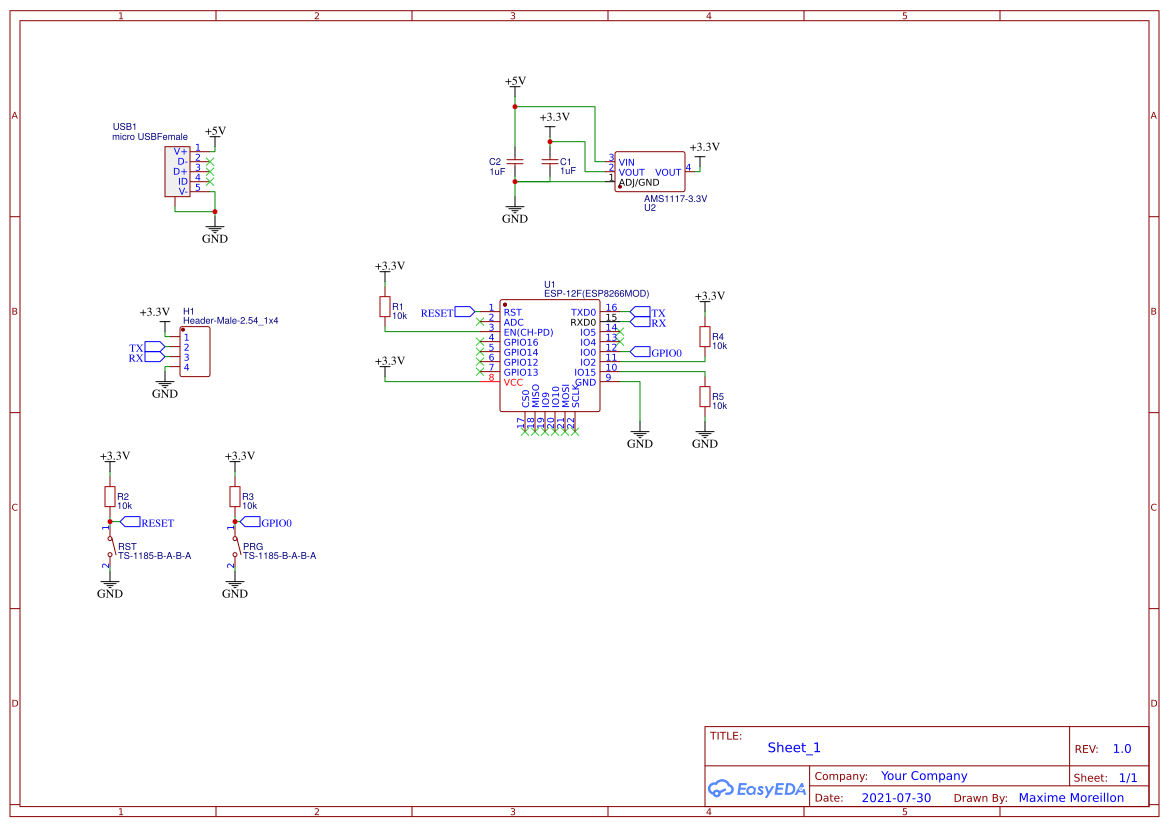This screenshot has width=1169, height=827.
Task: Select resistor R2 above the RST button
Action: coord(109,497)
